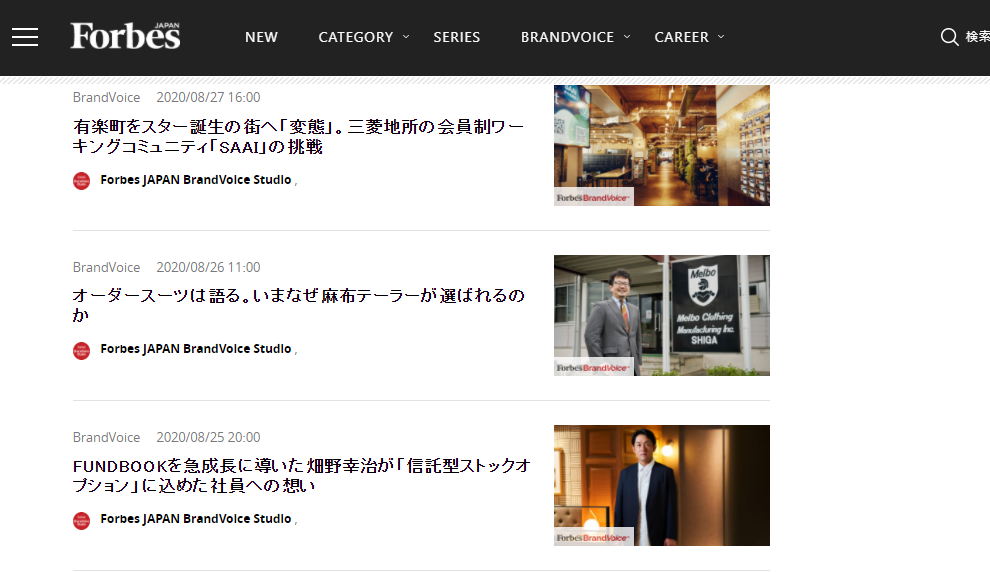Click author avatar icon under SAAI article
Screen dimensions: 990x572
coord(81,181)
